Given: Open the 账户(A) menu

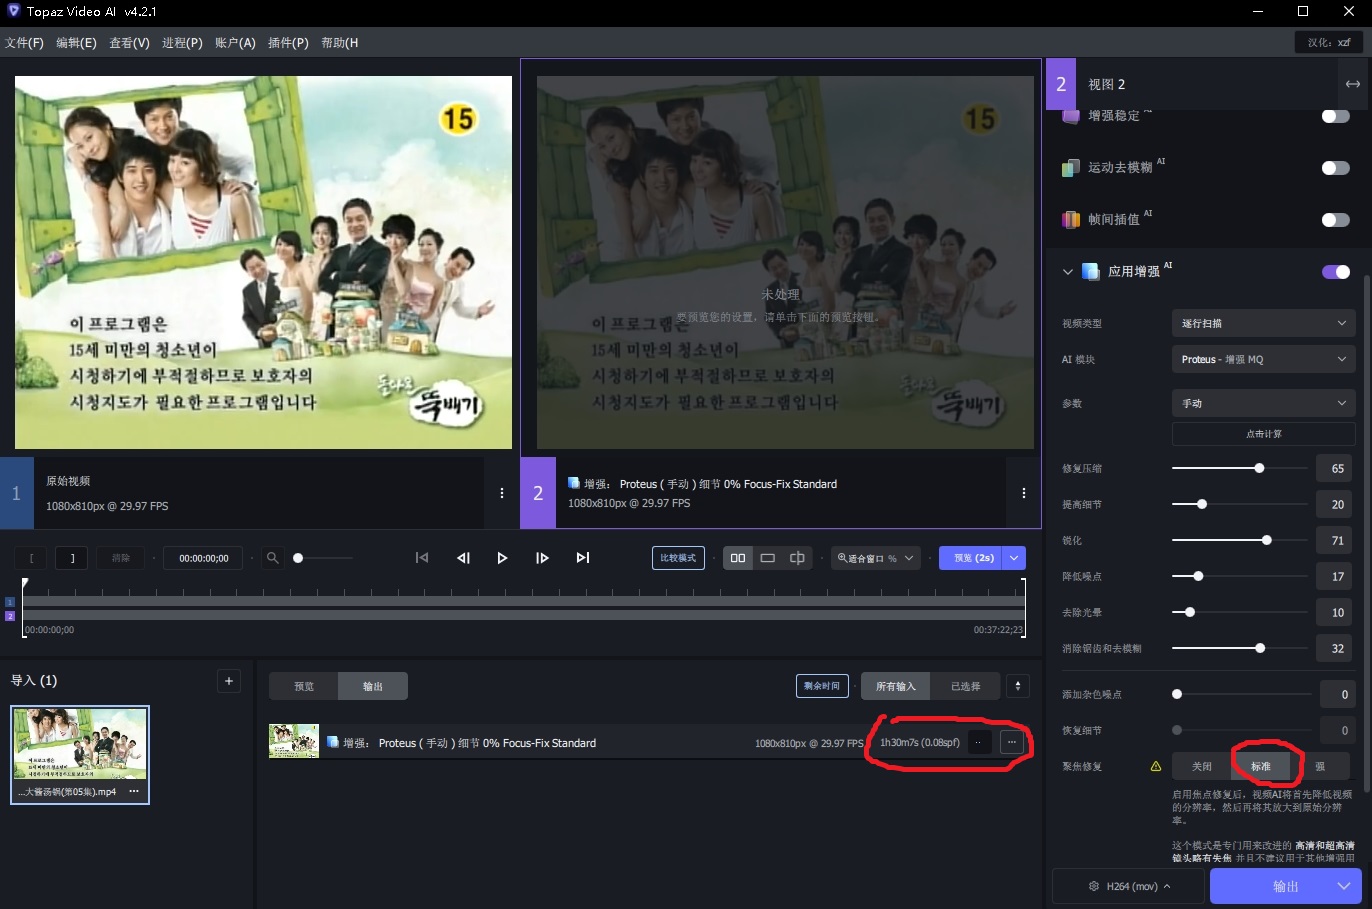Looking at the screenshot, I should click(235, 43).
